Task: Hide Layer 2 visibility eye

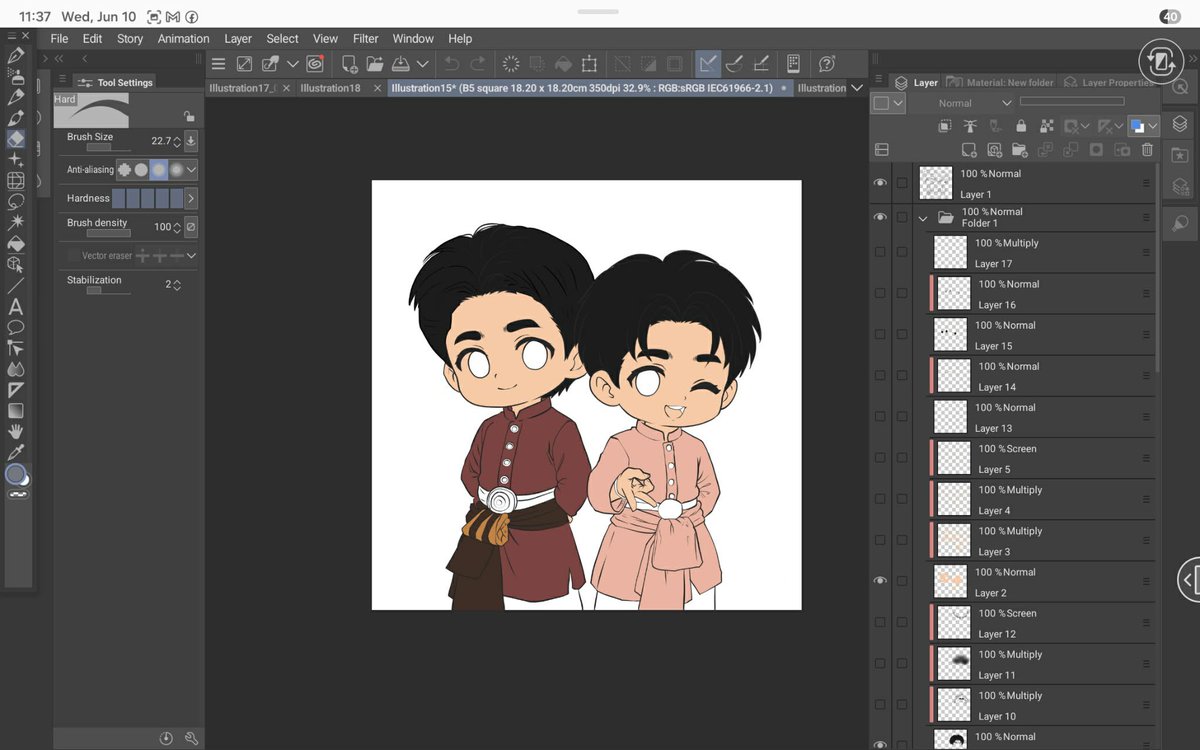Action: click(x=880, y=581)
